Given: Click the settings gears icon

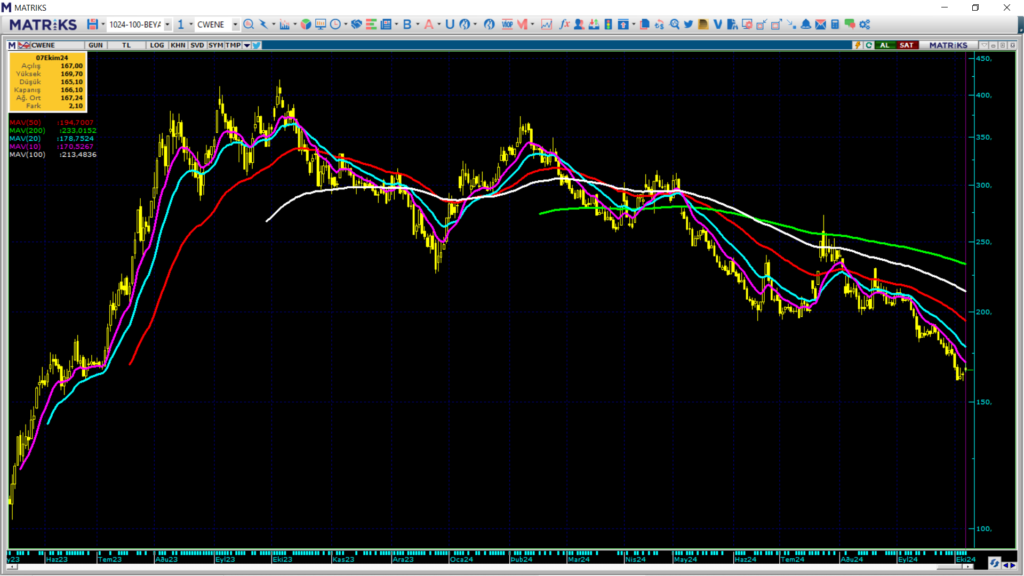Looking at the screenshot, I should point(865,23).
